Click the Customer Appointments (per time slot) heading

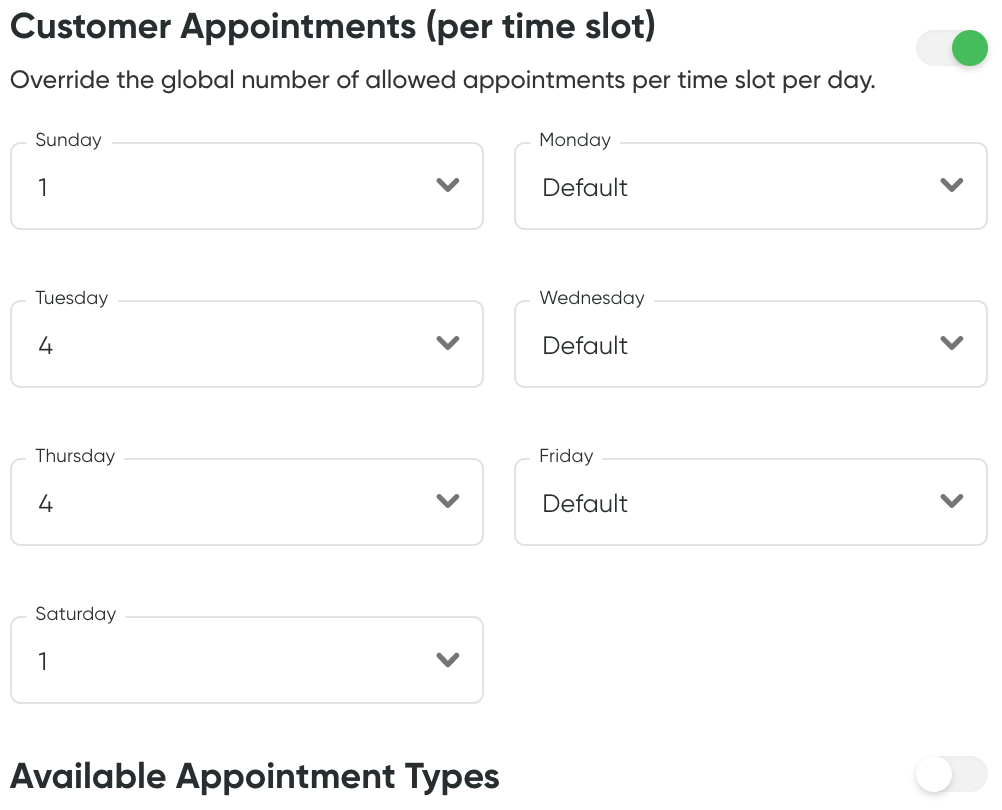[x=333, y=27]
